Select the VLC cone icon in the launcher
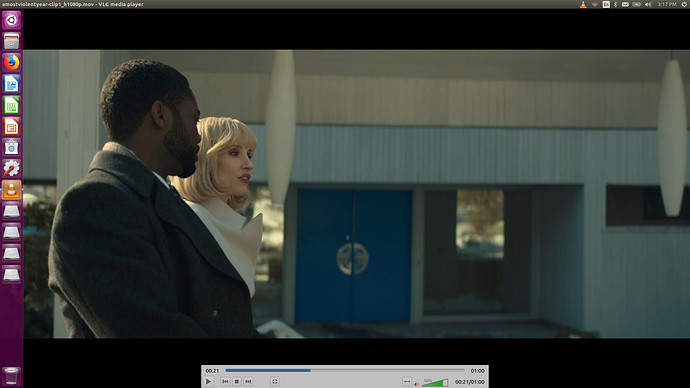The image size is (690, 388). click(x=11, y=190)
